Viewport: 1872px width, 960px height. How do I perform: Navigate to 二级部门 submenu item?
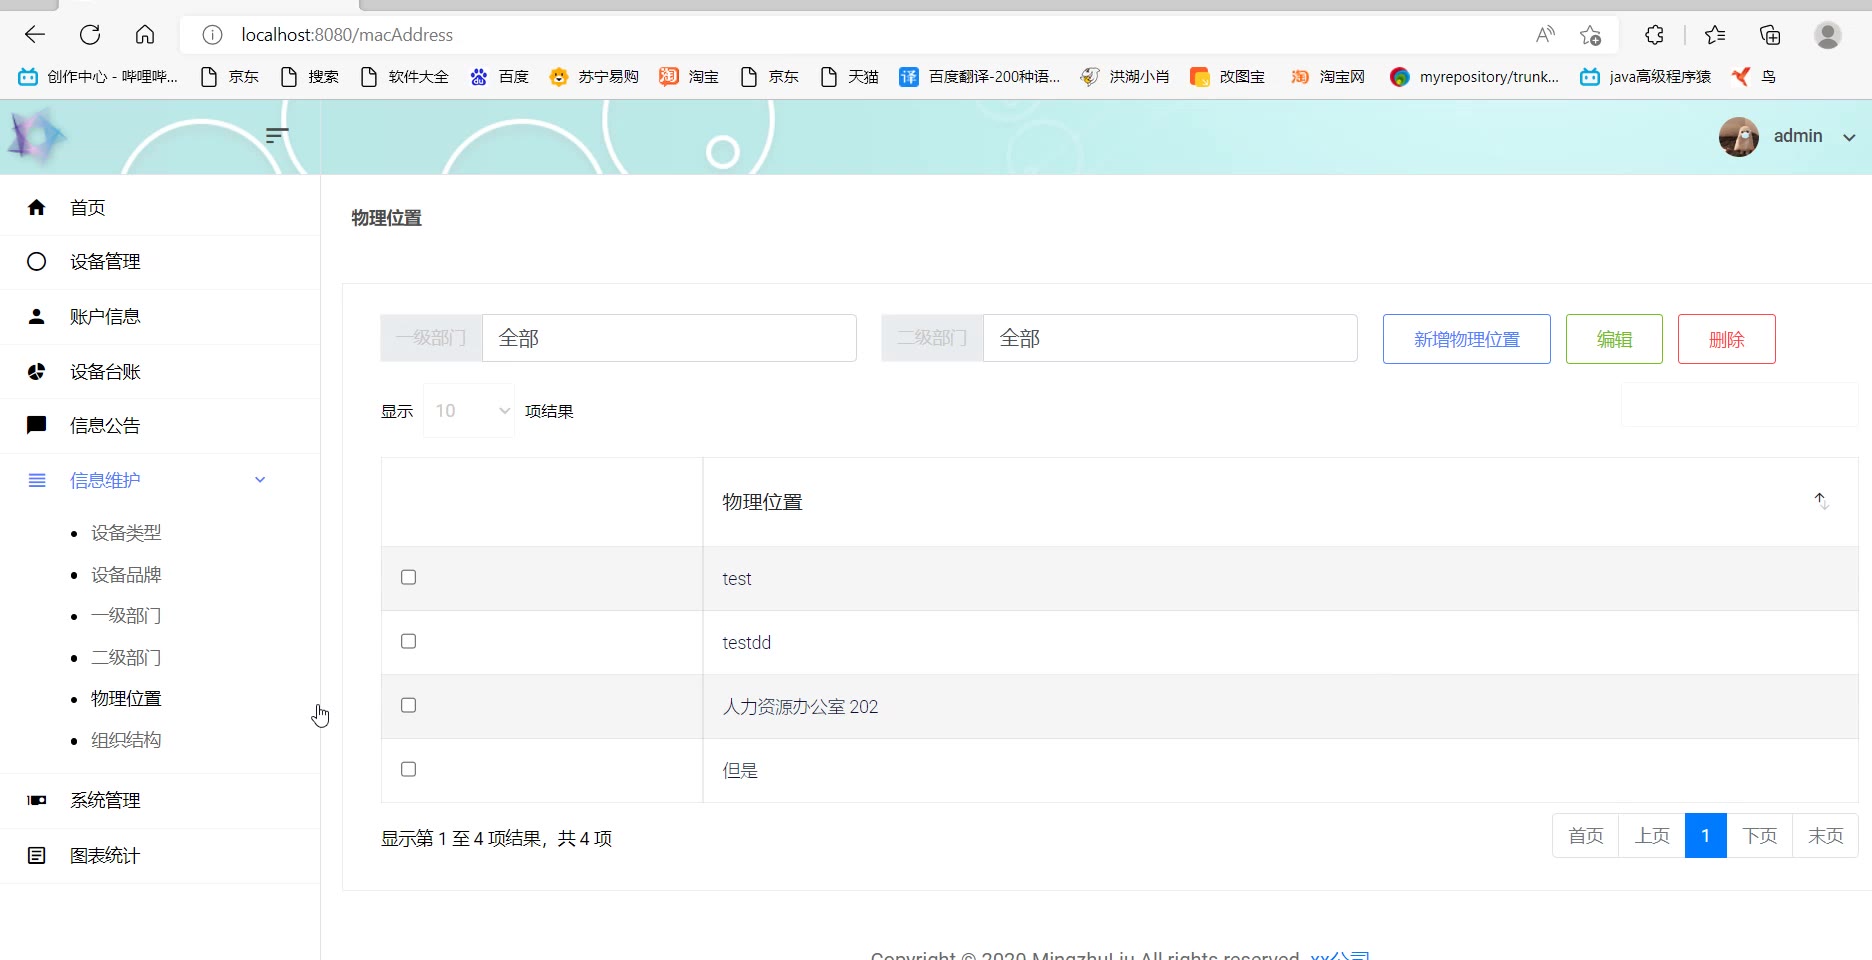(126, 658)
